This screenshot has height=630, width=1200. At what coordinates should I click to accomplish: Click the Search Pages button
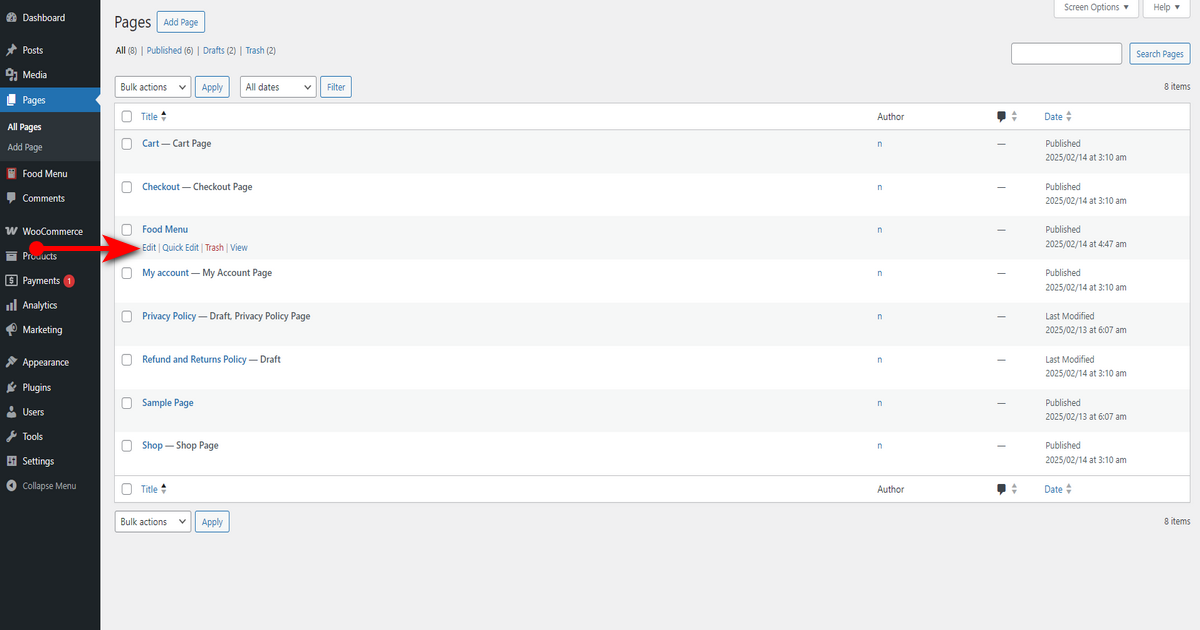[1160, 54]
